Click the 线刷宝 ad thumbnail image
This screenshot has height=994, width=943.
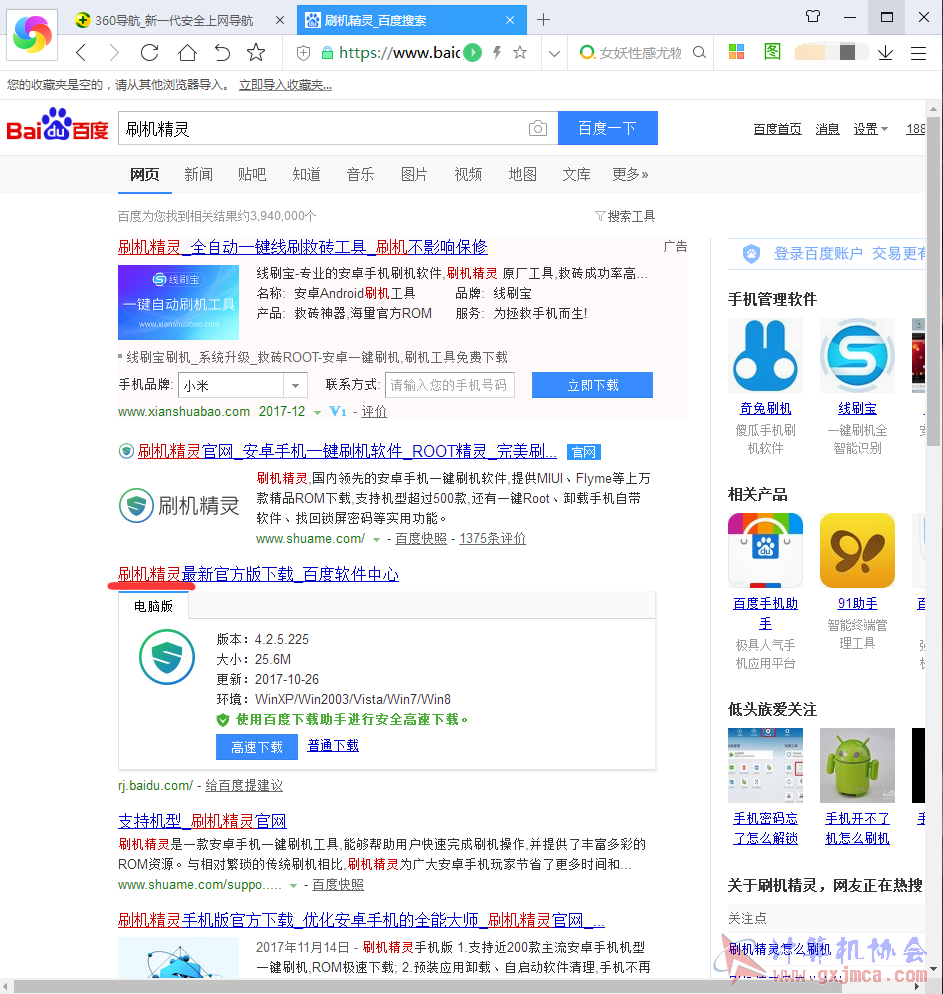(x=178, y=302)
